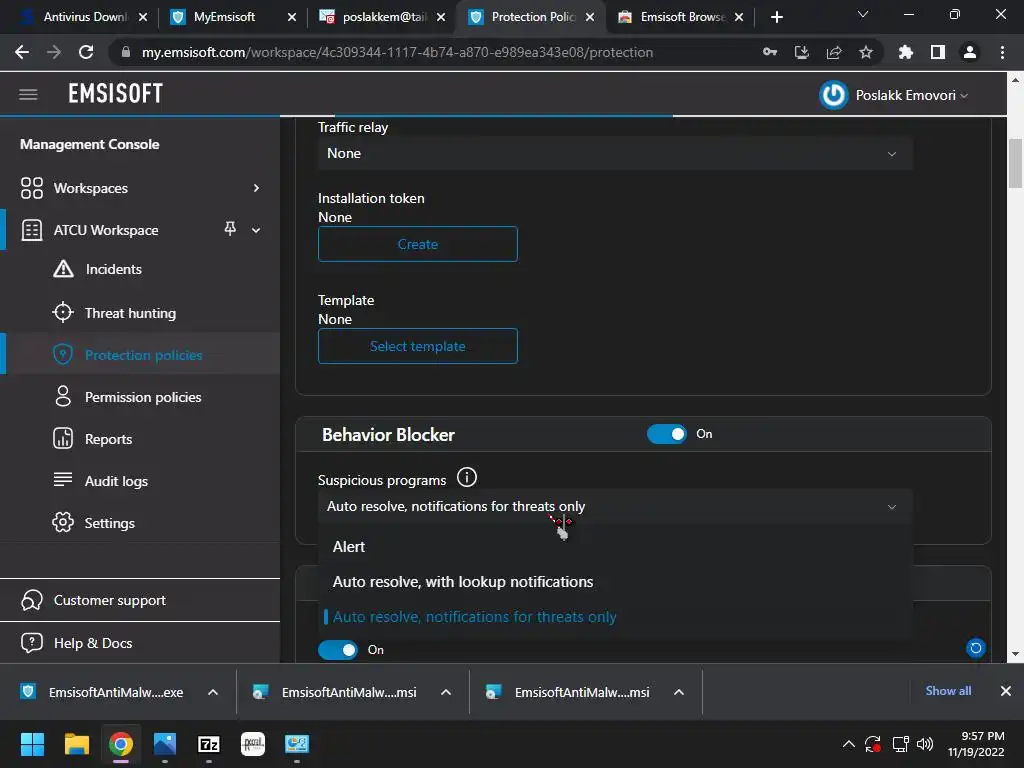Screen dimensions: 1024x768
Task: Click the Workspaces grid icon
Action: (32, 188)
